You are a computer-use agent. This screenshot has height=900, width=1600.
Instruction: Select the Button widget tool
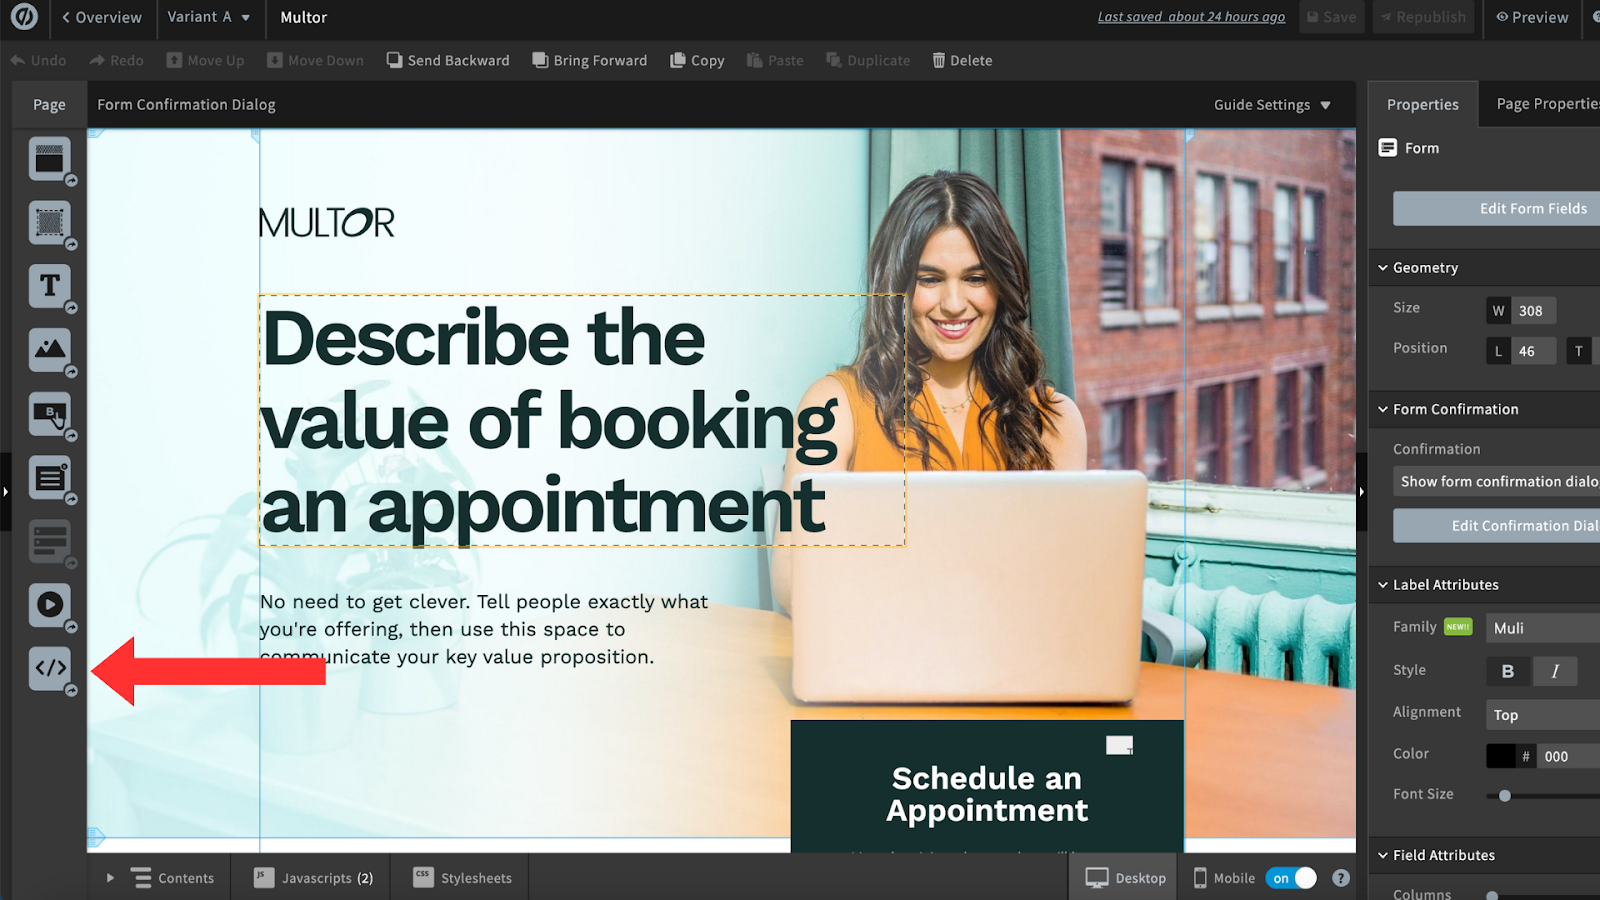(49, 414)
